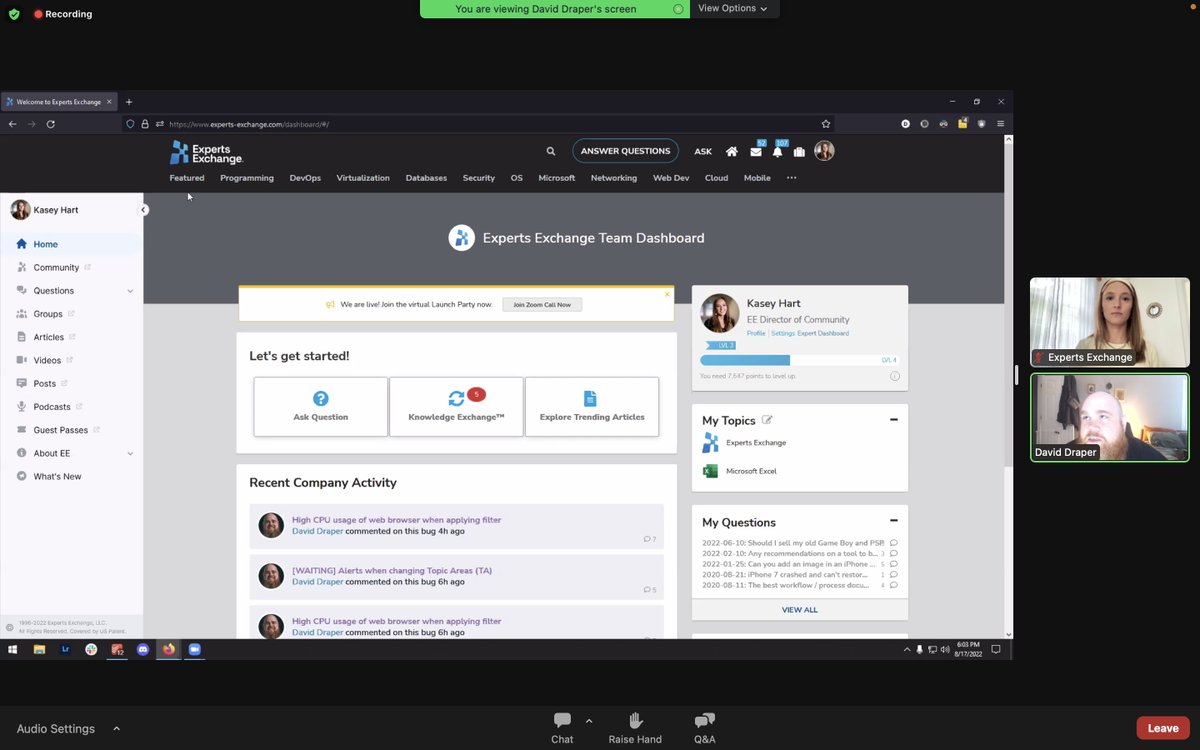1200x750 pixels.
Task: Click the Firefox icon in the taskbar
Action: pyautogui.click(x=168, y=649)
